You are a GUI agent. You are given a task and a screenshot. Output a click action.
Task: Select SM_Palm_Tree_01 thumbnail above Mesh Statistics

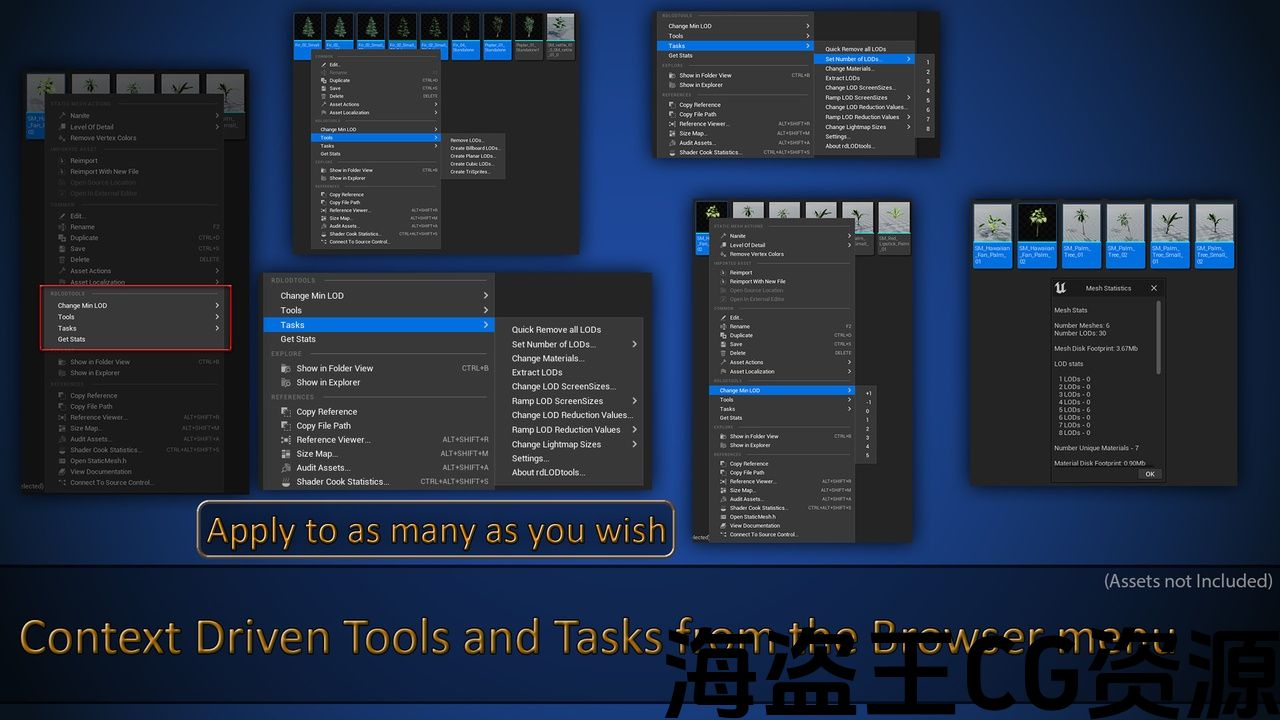point(1081,234)
